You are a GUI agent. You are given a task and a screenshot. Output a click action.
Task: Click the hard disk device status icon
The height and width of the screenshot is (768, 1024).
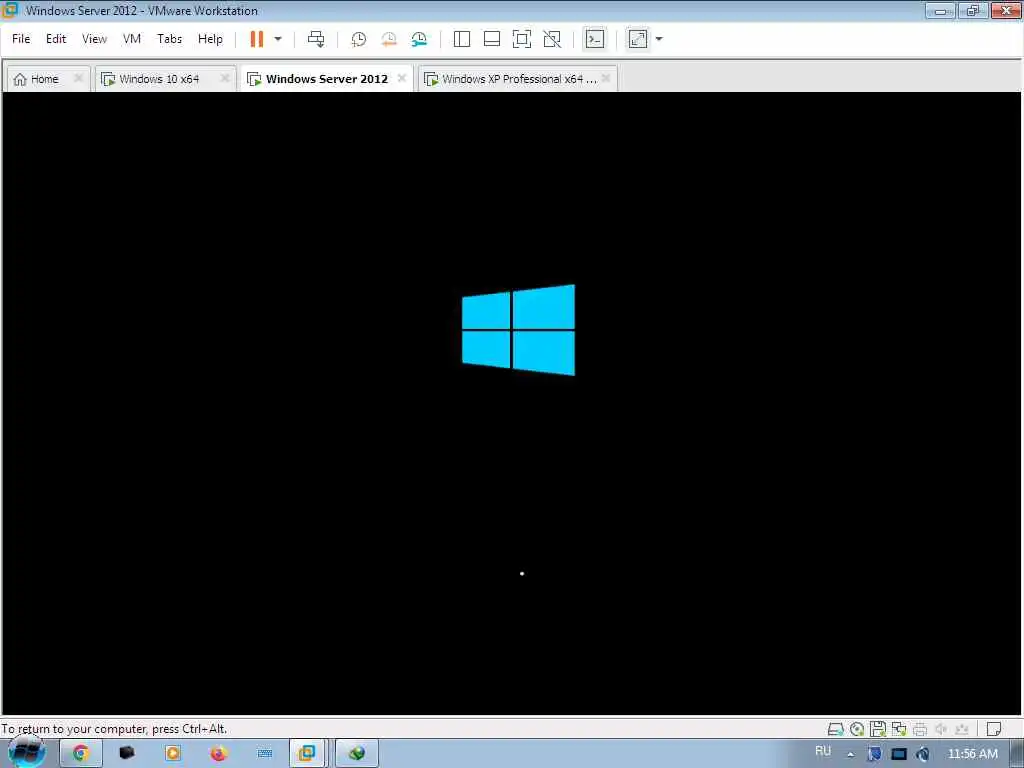click(x=835, y=729)
